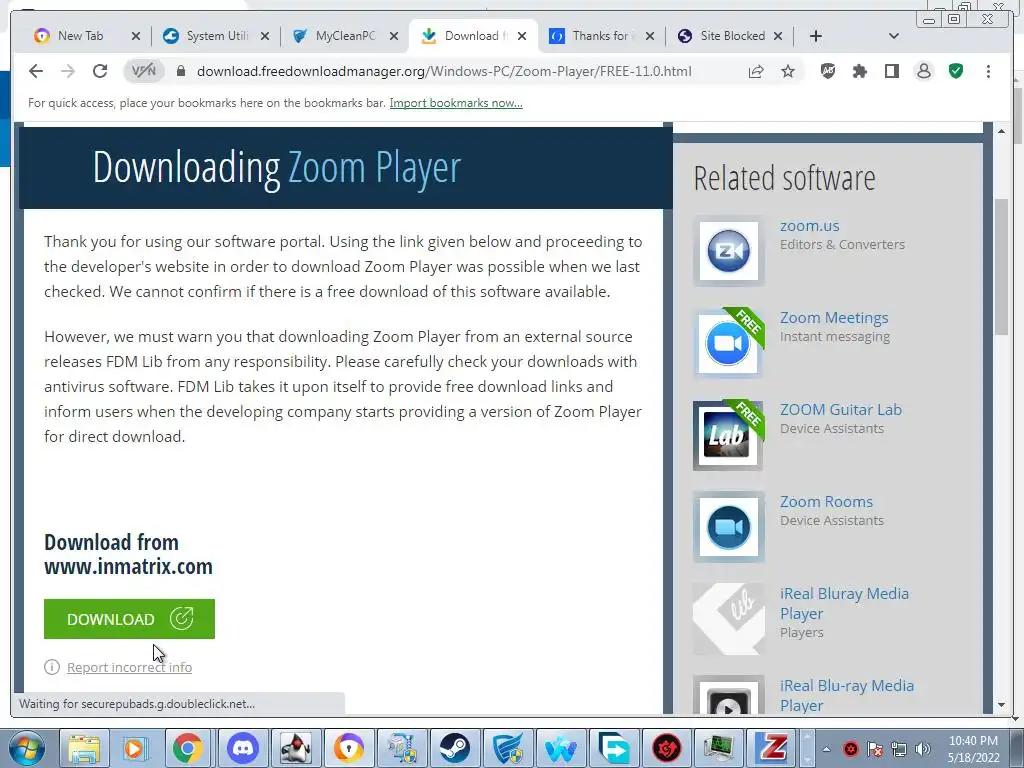The image size is (1024, 768).
Task: Click the ZOOM Guitar Lab thumbnail
Action: click(x=728, y=435)
